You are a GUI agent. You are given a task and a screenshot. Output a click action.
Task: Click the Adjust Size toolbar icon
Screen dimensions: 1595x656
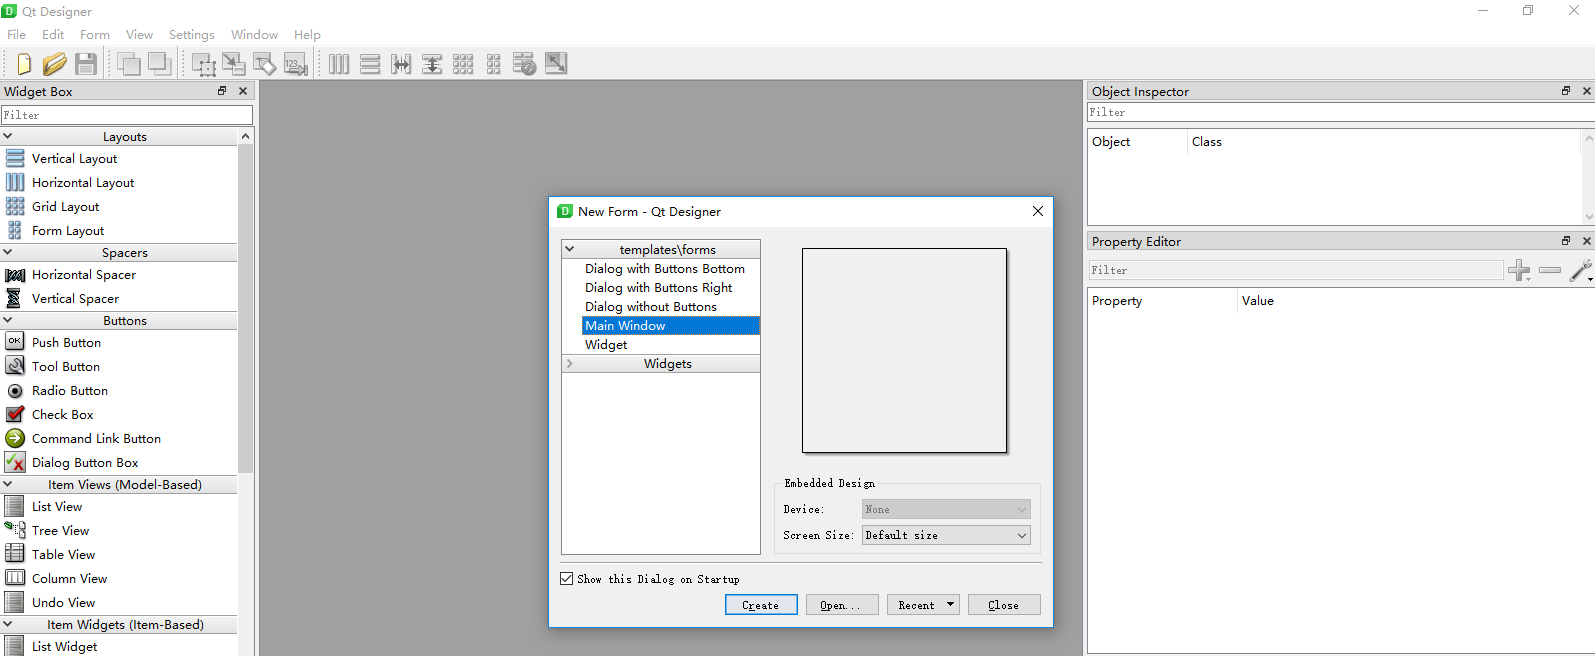click(556, 64)
